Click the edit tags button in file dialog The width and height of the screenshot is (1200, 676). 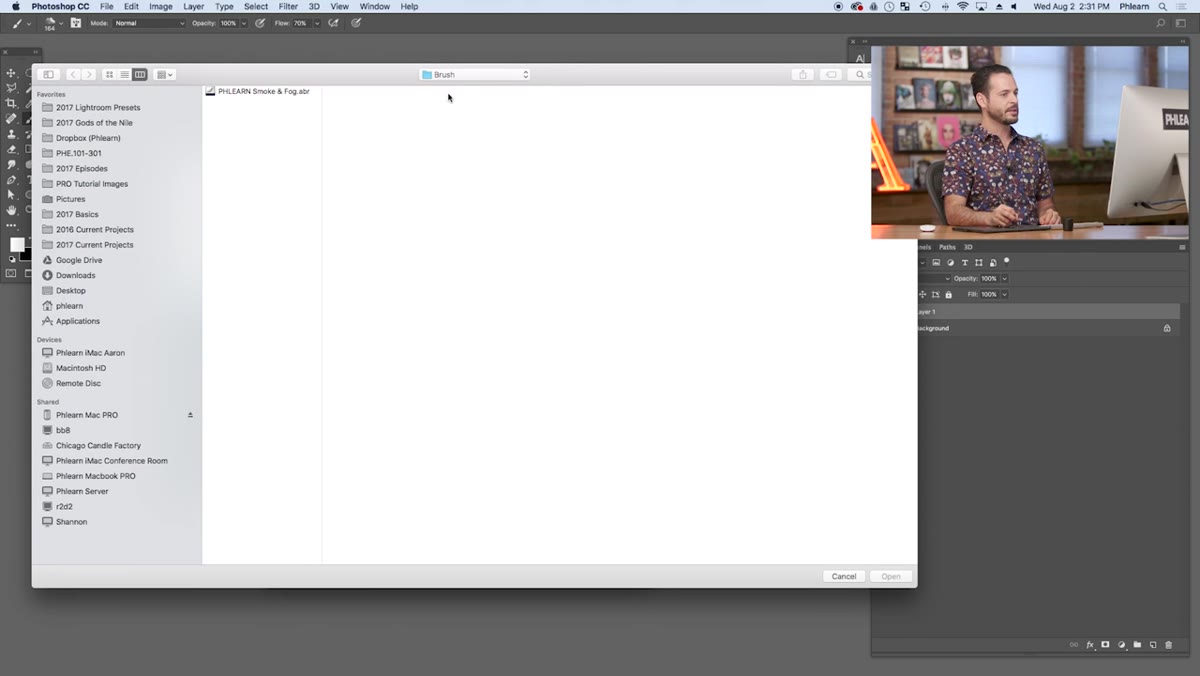(x=830, y=75)
